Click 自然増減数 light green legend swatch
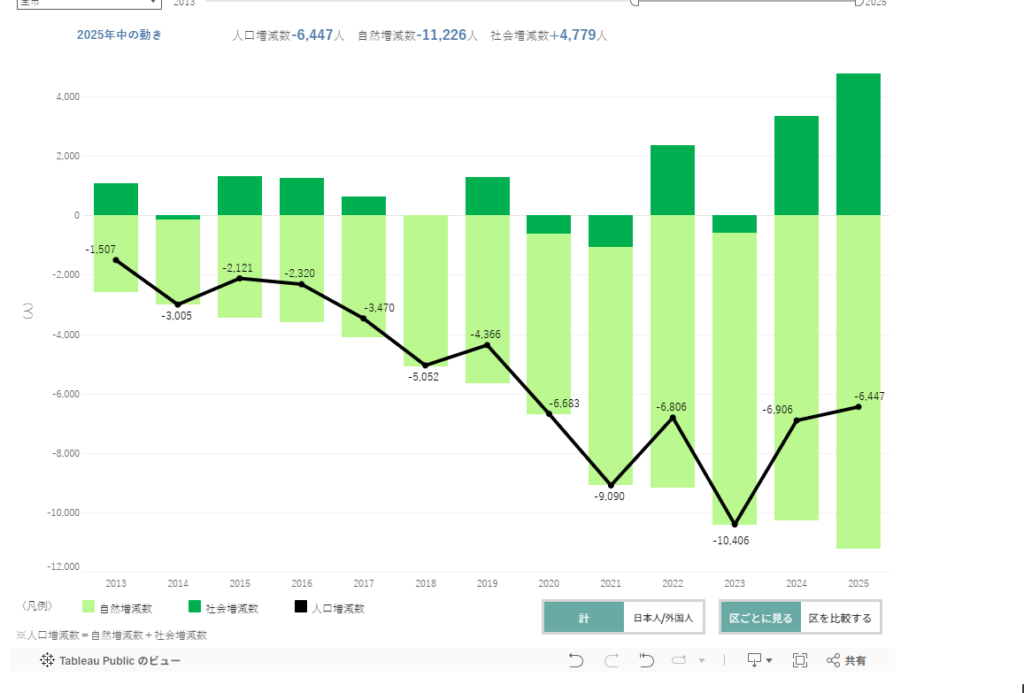 88,607
